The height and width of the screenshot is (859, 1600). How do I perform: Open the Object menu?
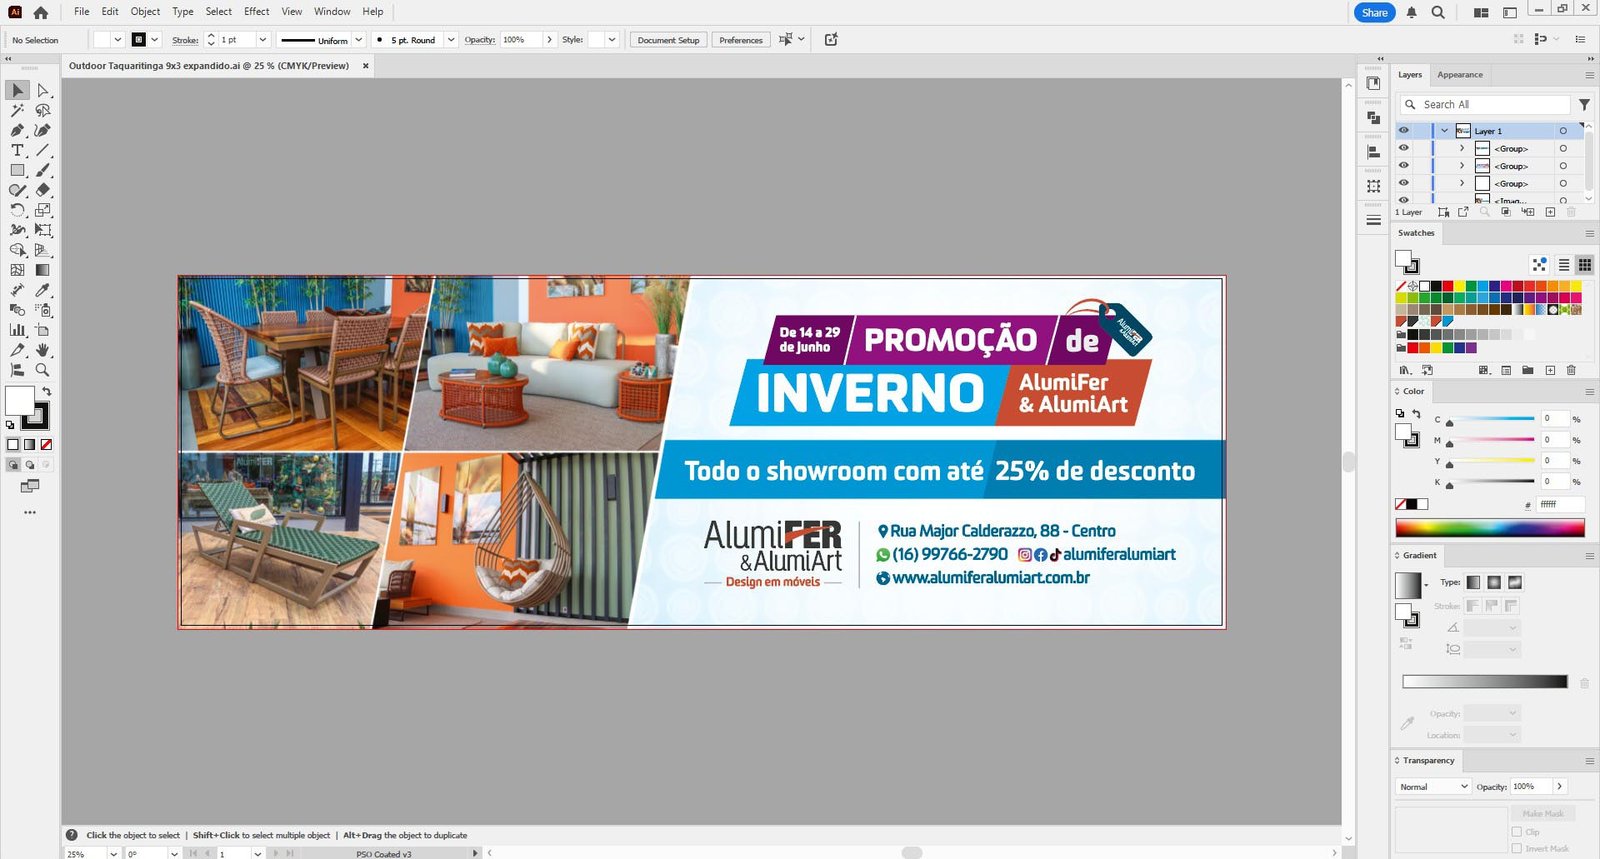pos(145,12)
